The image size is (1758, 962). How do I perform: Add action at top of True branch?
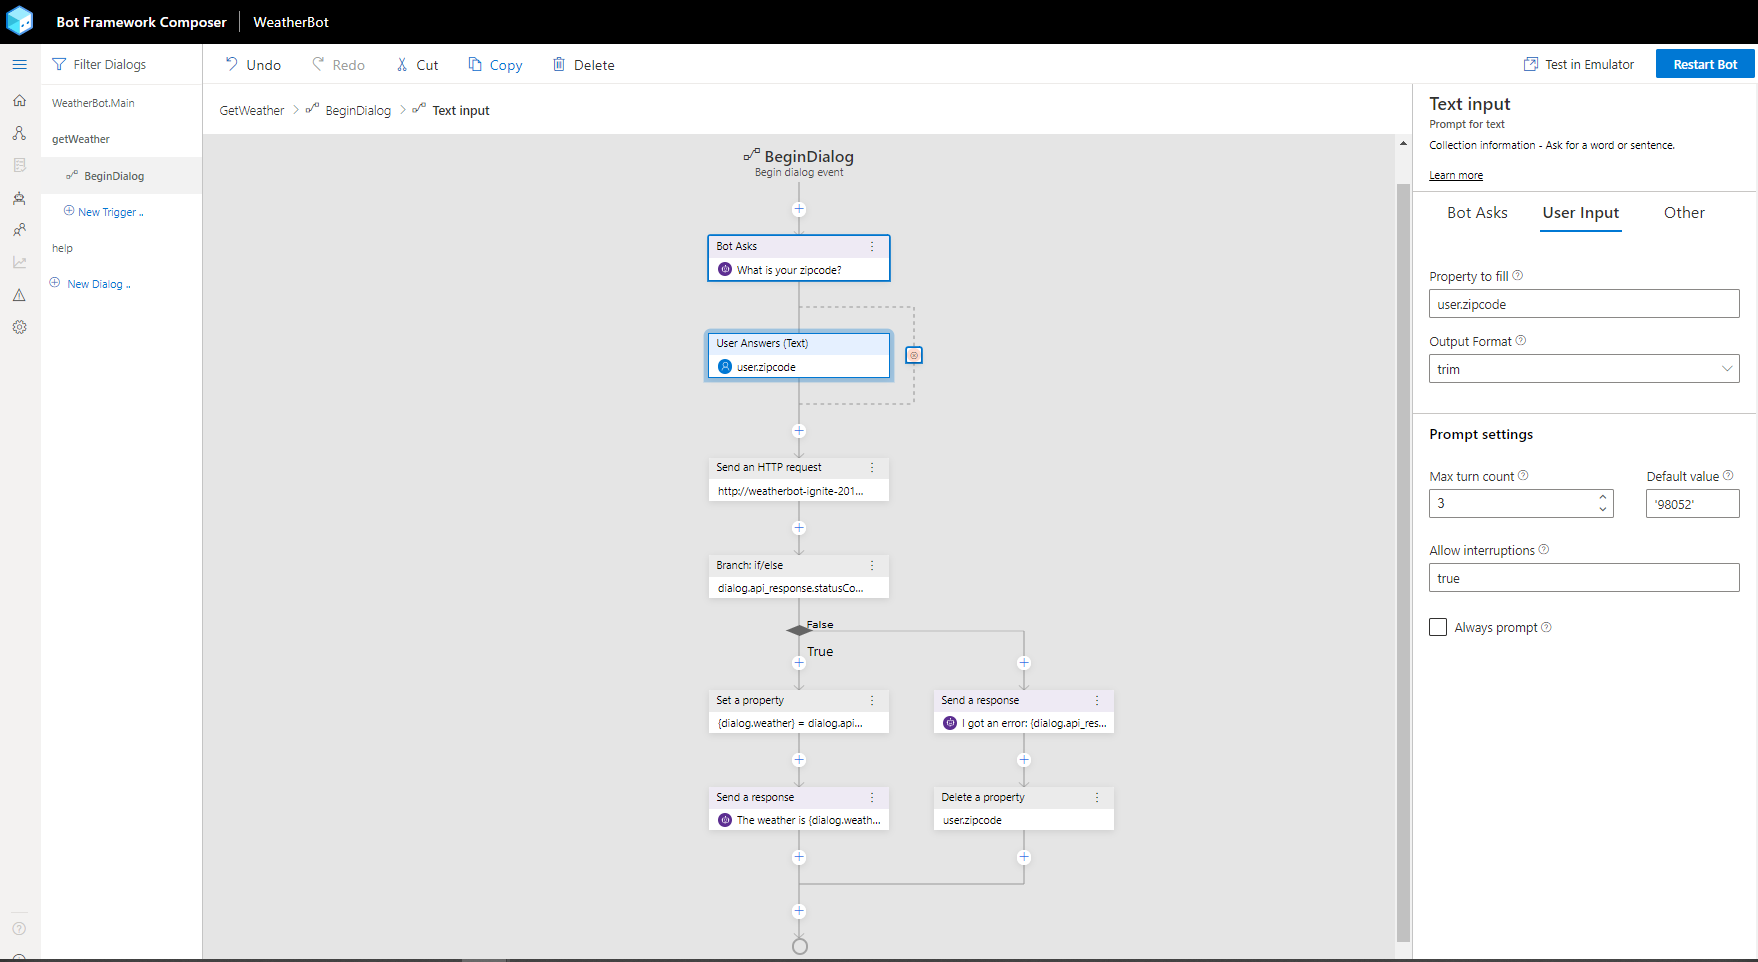(799, 663)
